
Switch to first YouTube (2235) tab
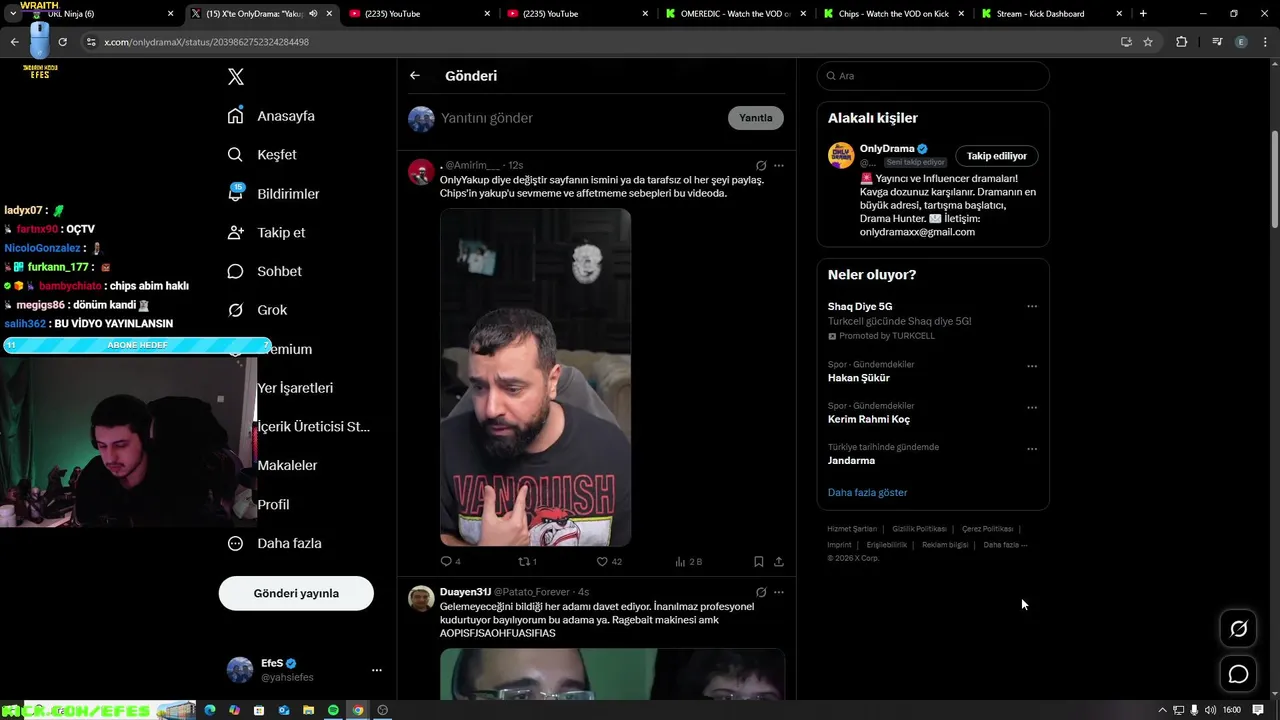coord(419,14)
